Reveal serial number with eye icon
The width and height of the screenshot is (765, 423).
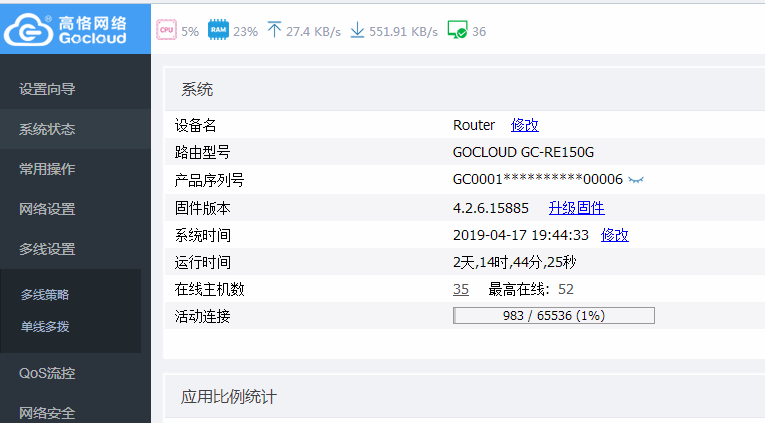(636, 180)
